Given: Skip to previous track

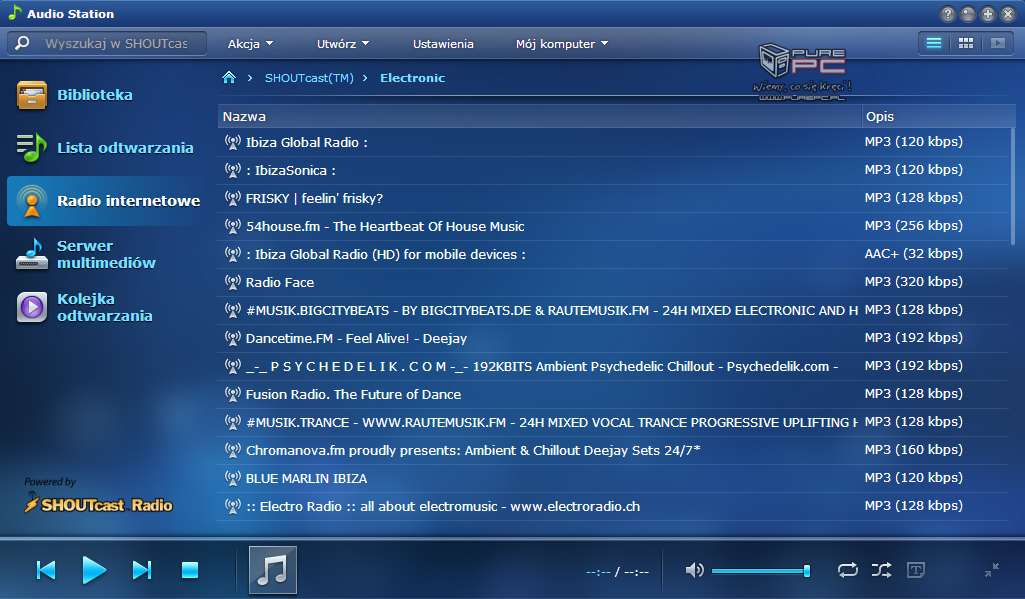Looking at the screenshot, I should pyautogui.click(x=46, y=570).
